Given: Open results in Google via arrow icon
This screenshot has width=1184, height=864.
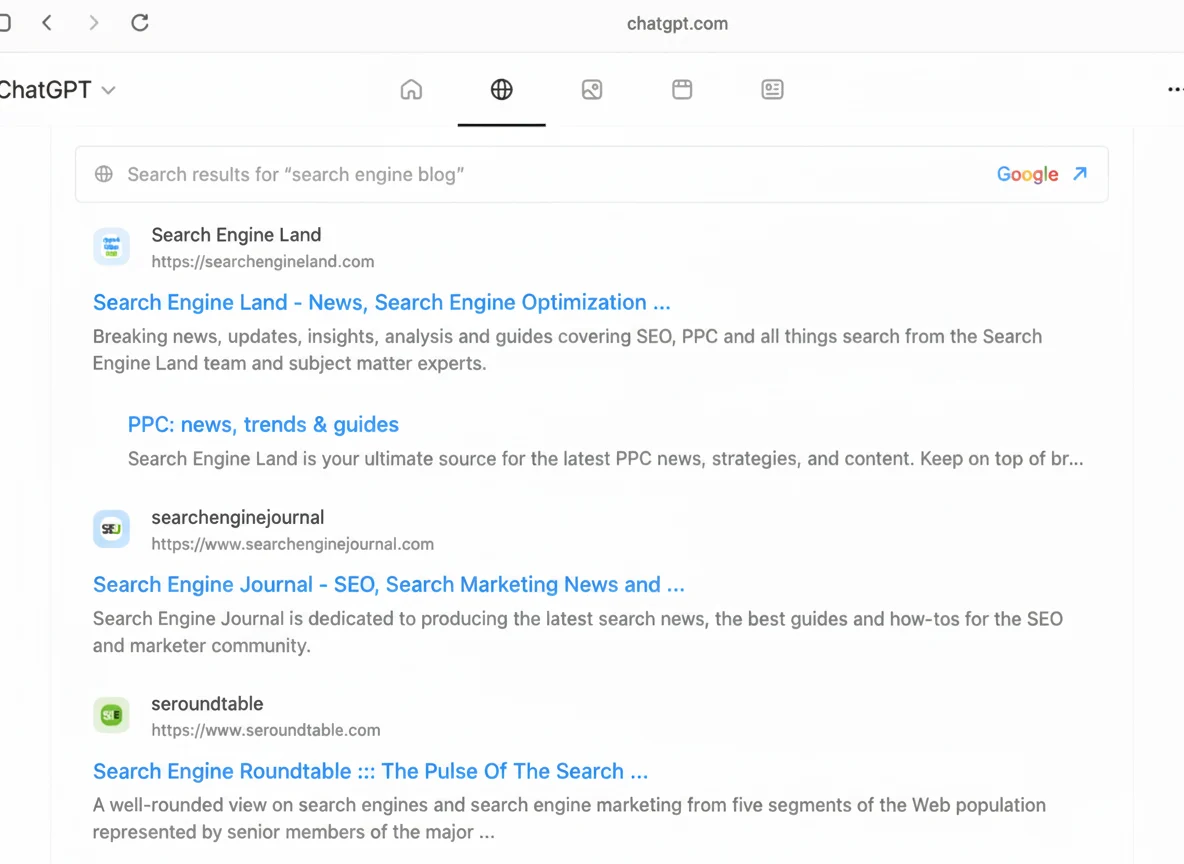Looking at the screenshot, I should 1080,174.
